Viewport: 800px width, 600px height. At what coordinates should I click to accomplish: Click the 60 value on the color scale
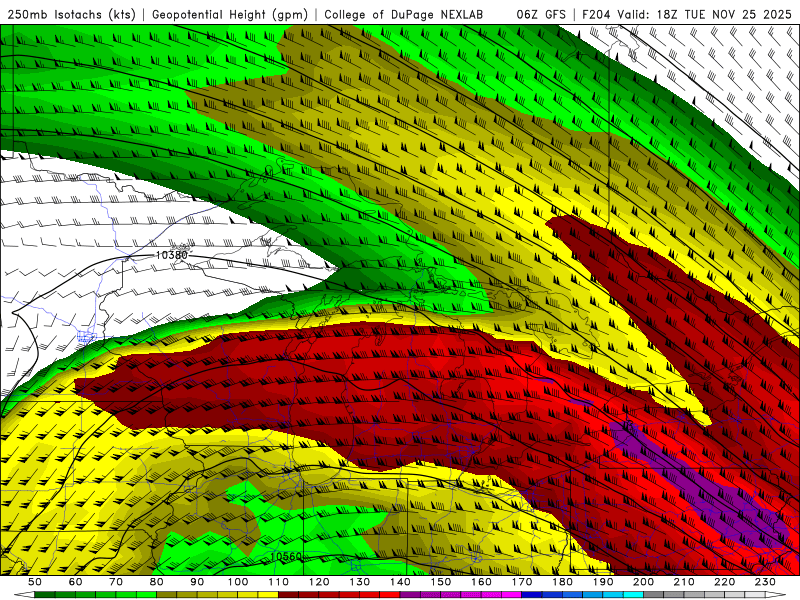(75, 582)
